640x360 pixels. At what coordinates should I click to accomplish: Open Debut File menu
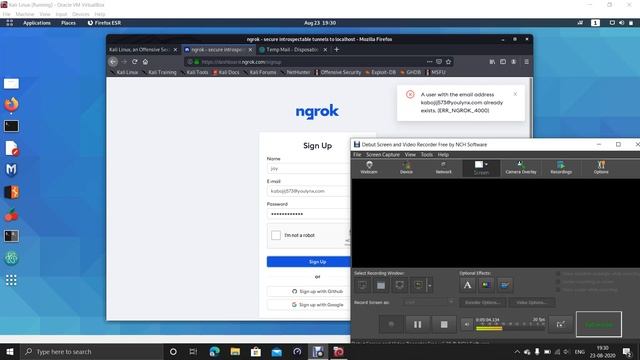coord(357,155)
